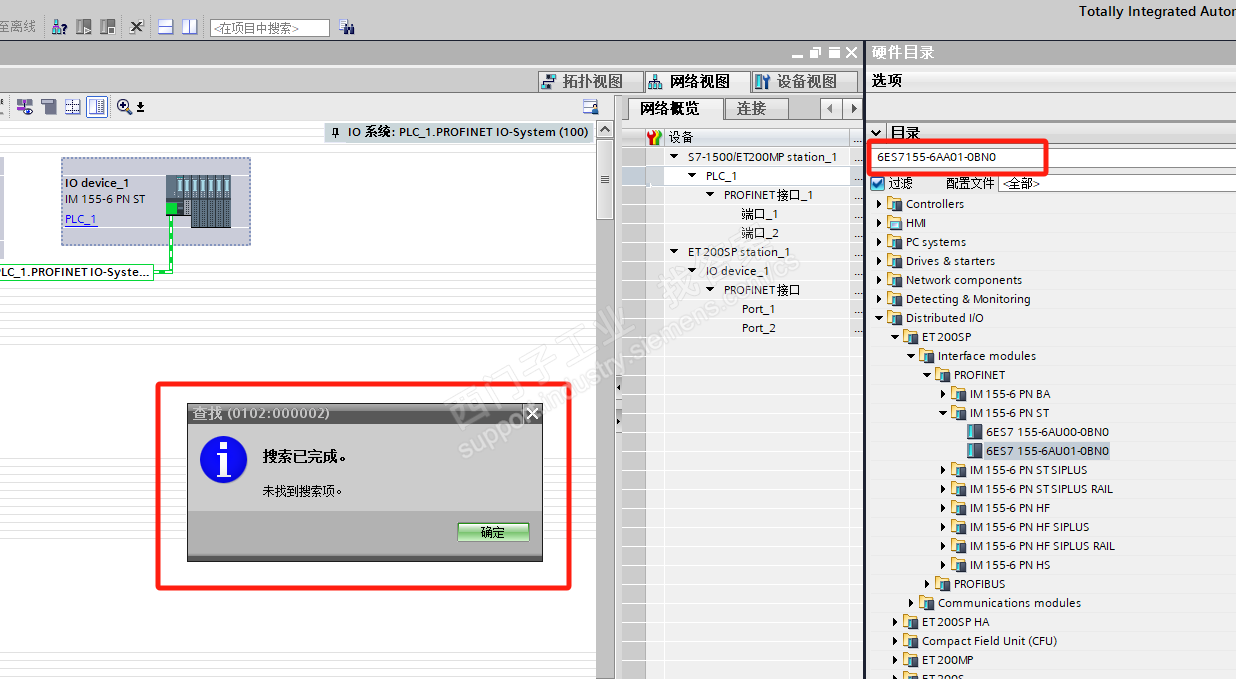
Task: Expand the IM 155-6 PN BA folder
Action: (943, 394)
